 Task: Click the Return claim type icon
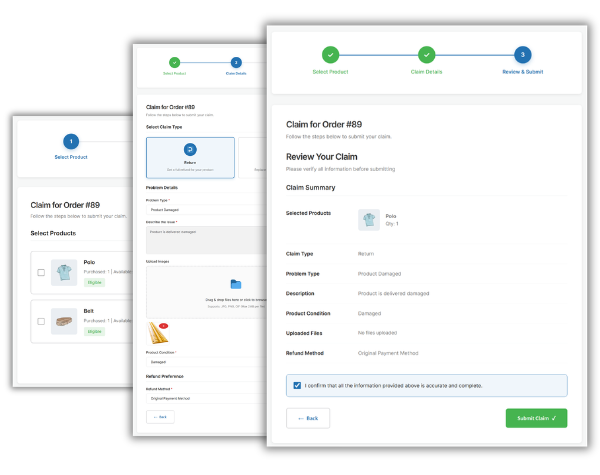[190, 148]
